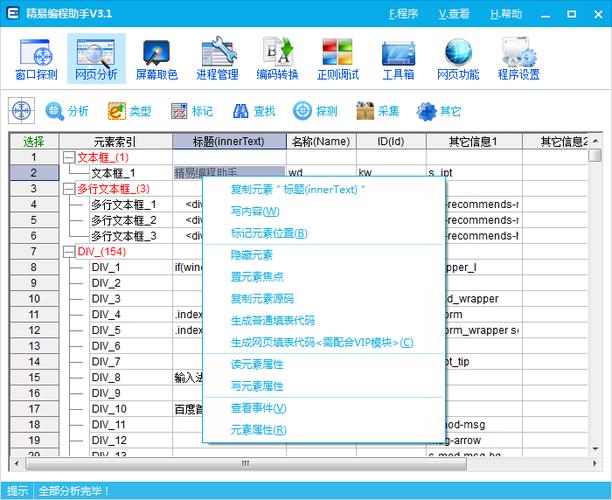Click the 探测 probe toolbar button
The width and height of the screenshot is (612, 500).
pyautogui.click(x=315, y=111)
